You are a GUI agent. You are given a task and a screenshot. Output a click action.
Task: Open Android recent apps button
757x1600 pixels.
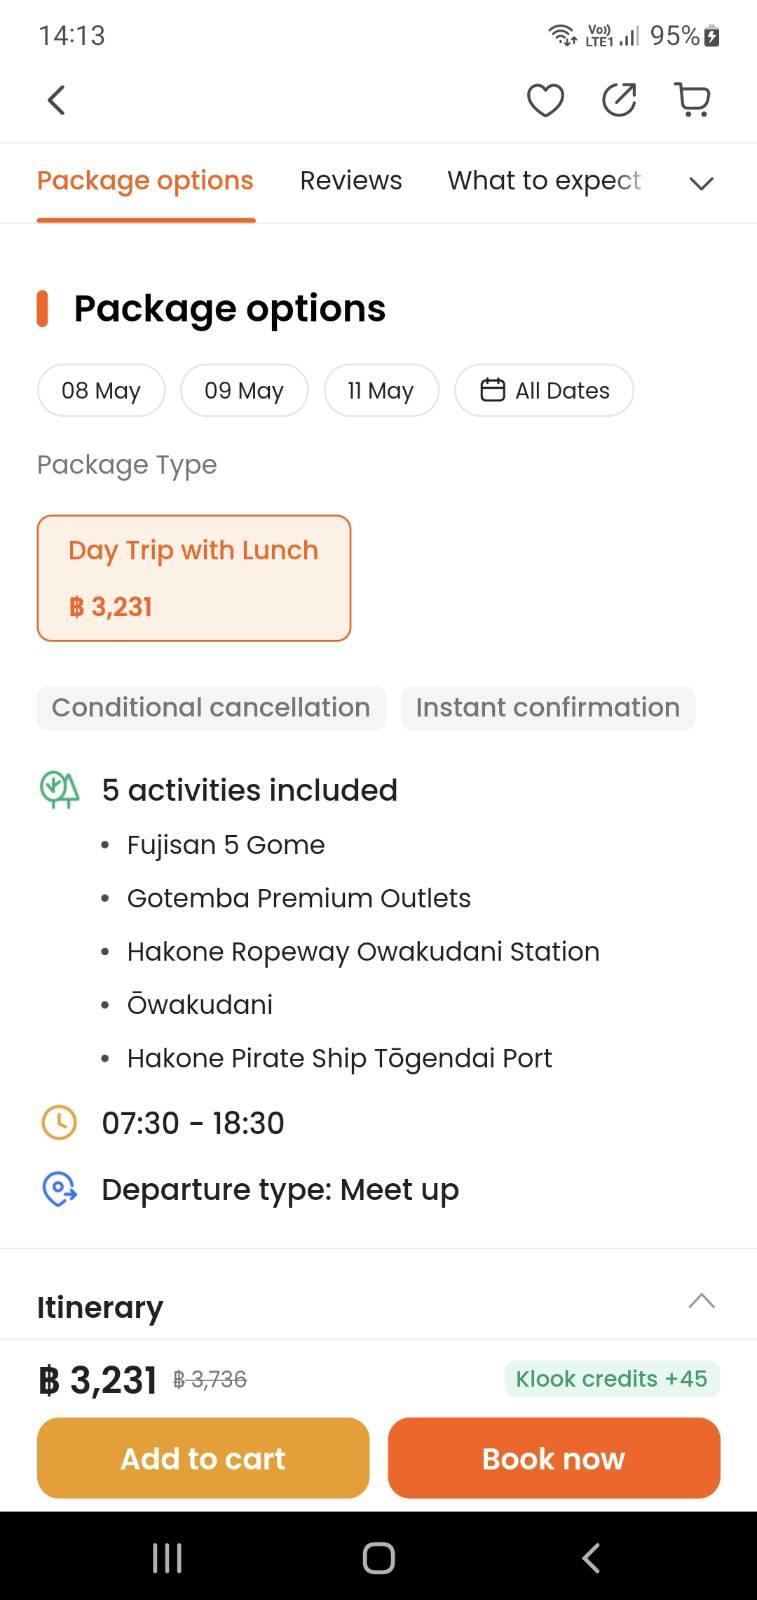coord(167,1557)
